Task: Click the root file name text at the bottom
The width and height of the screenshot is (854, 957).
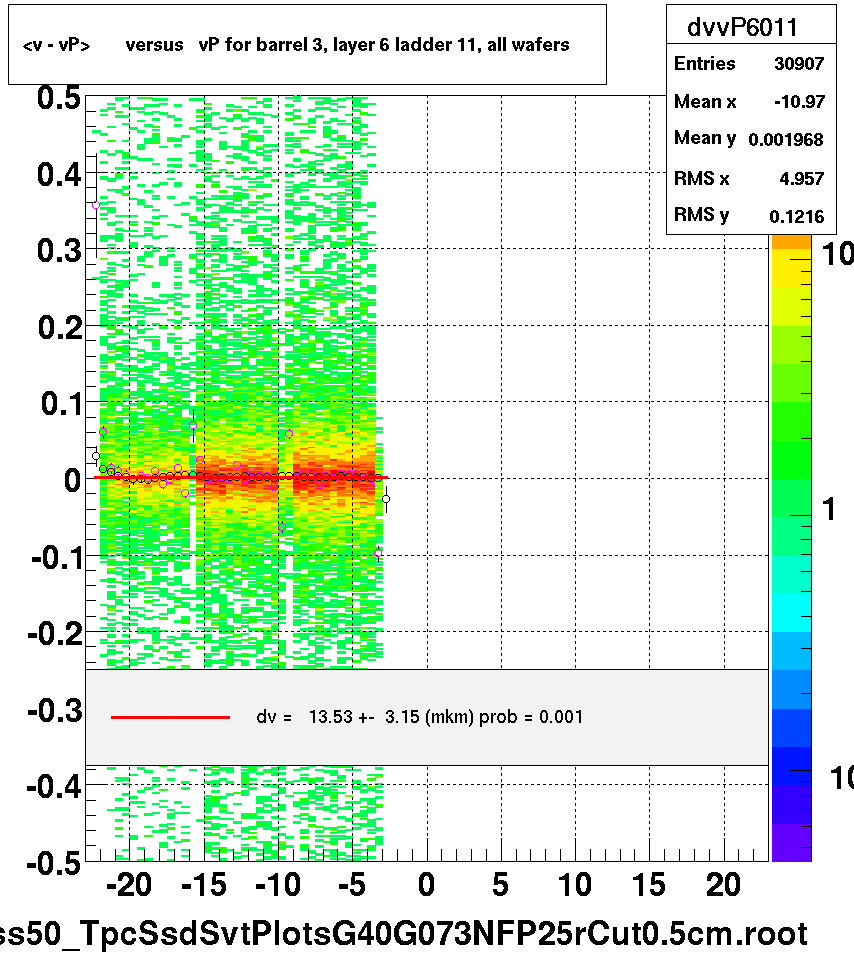Action: [403, 934]
